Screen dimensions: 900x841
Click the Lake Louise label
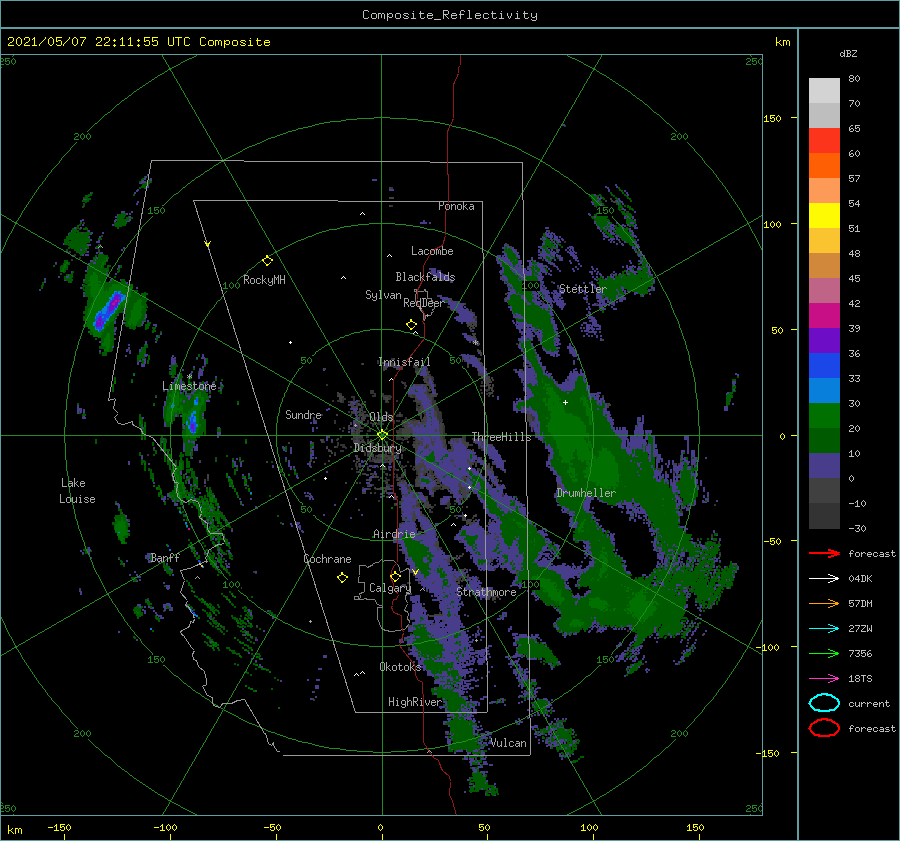point(77,491)
